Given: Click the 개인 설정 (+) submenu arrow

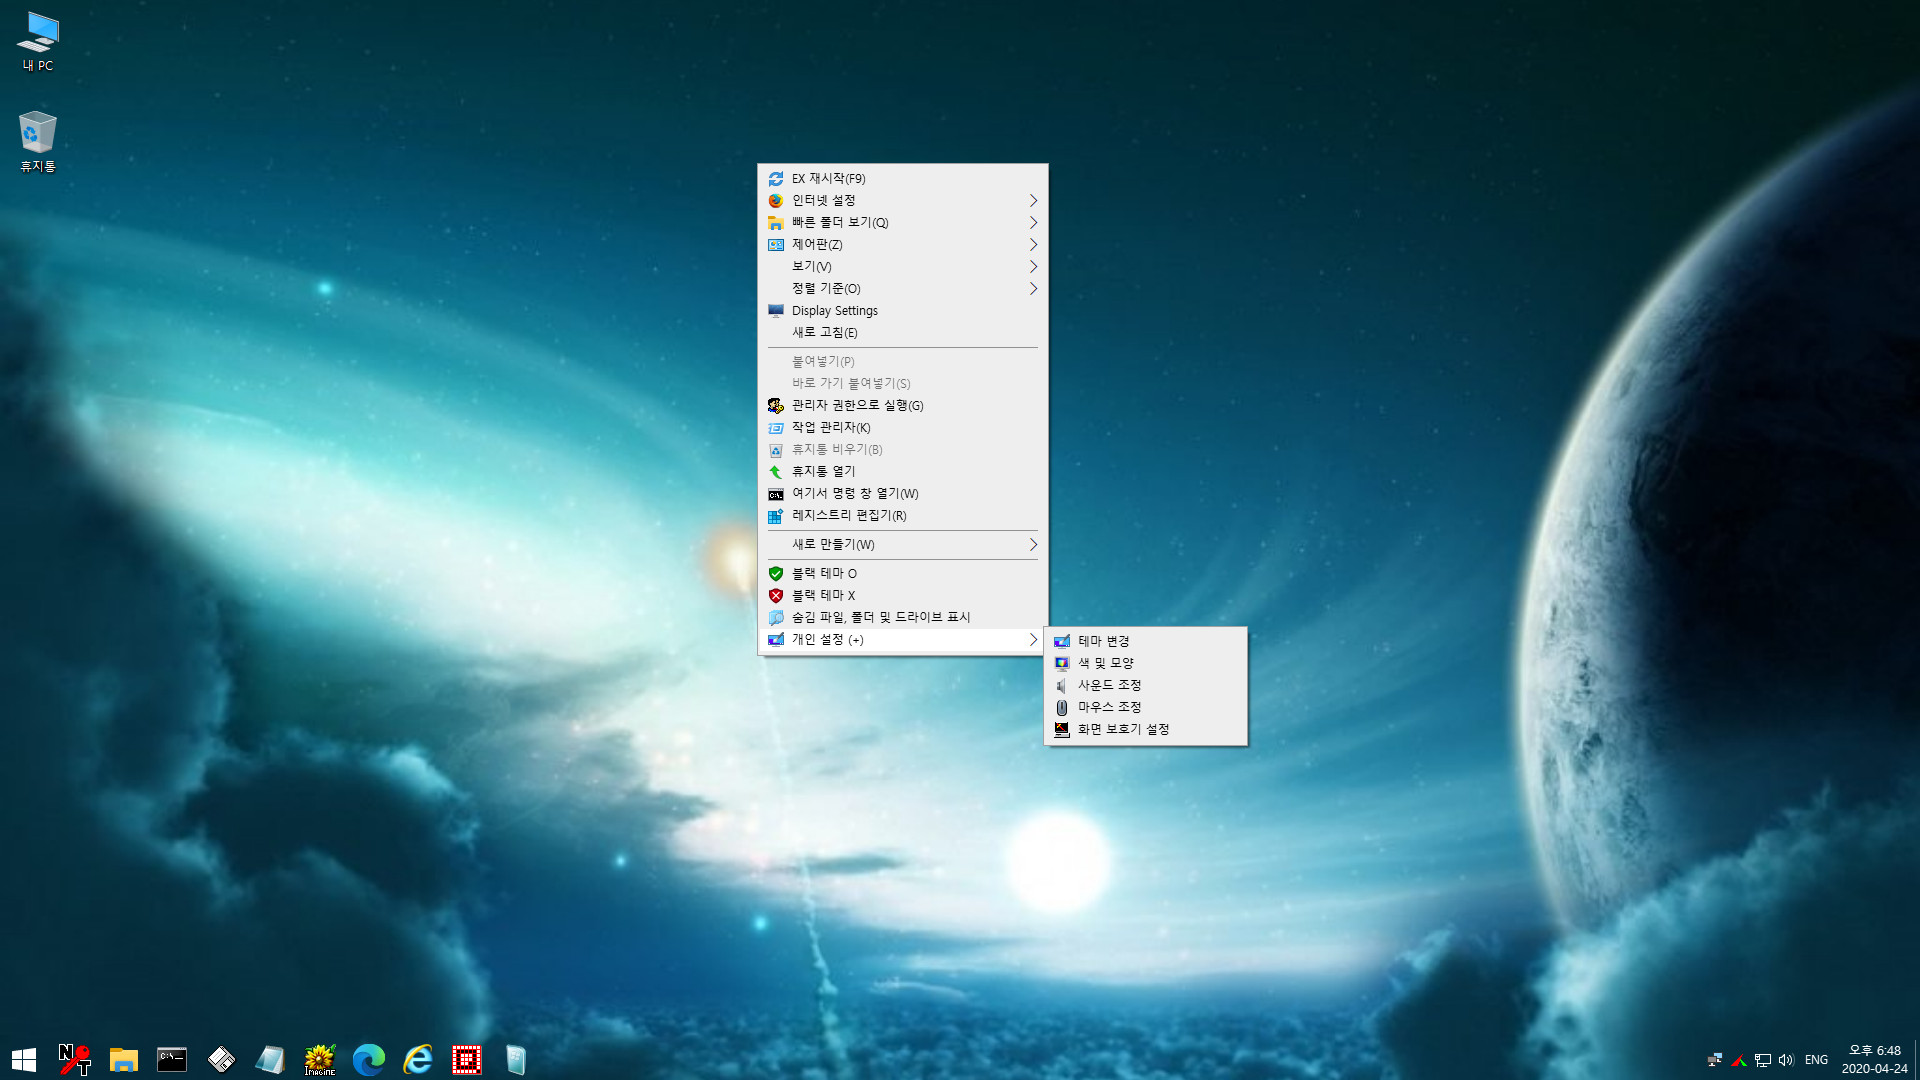Looking at the screenshot, I should click(1033, 640).
